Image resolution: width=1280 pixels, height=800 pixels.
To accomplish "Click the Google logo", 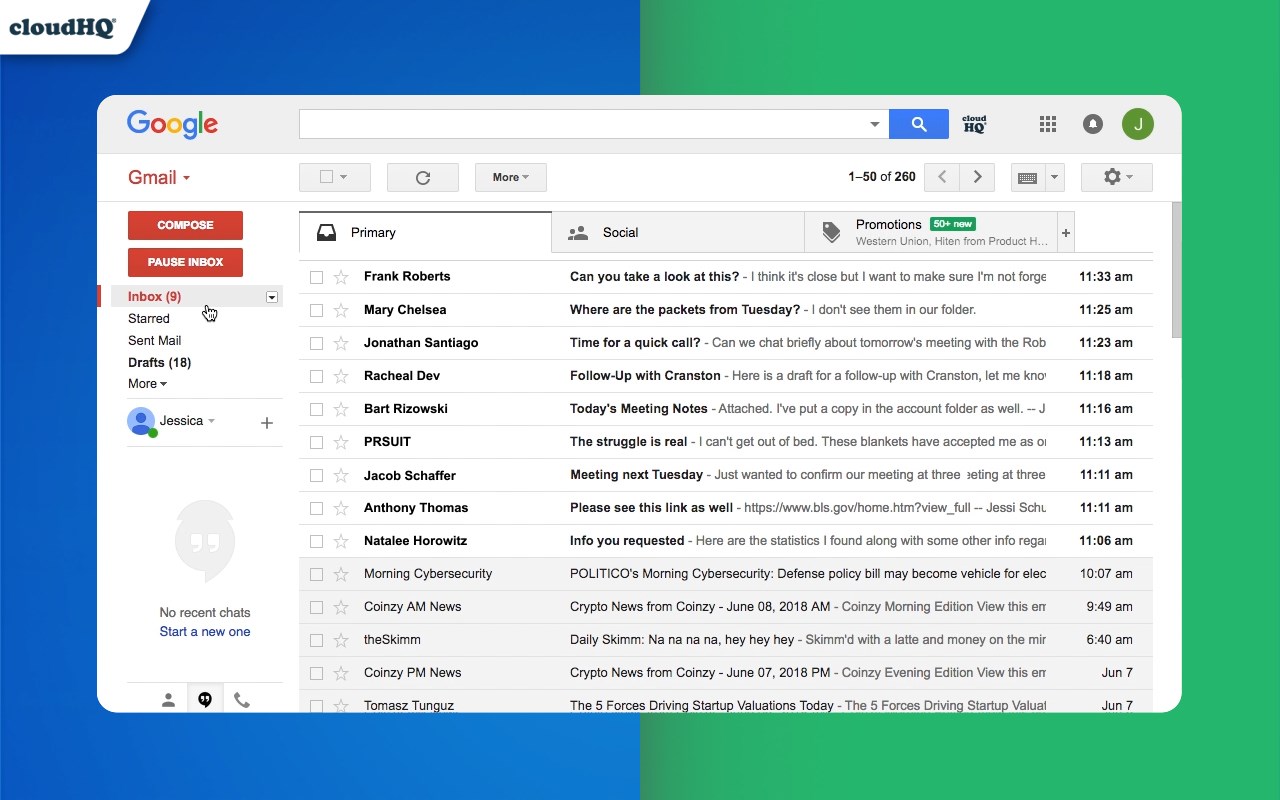I will point(172,124).
